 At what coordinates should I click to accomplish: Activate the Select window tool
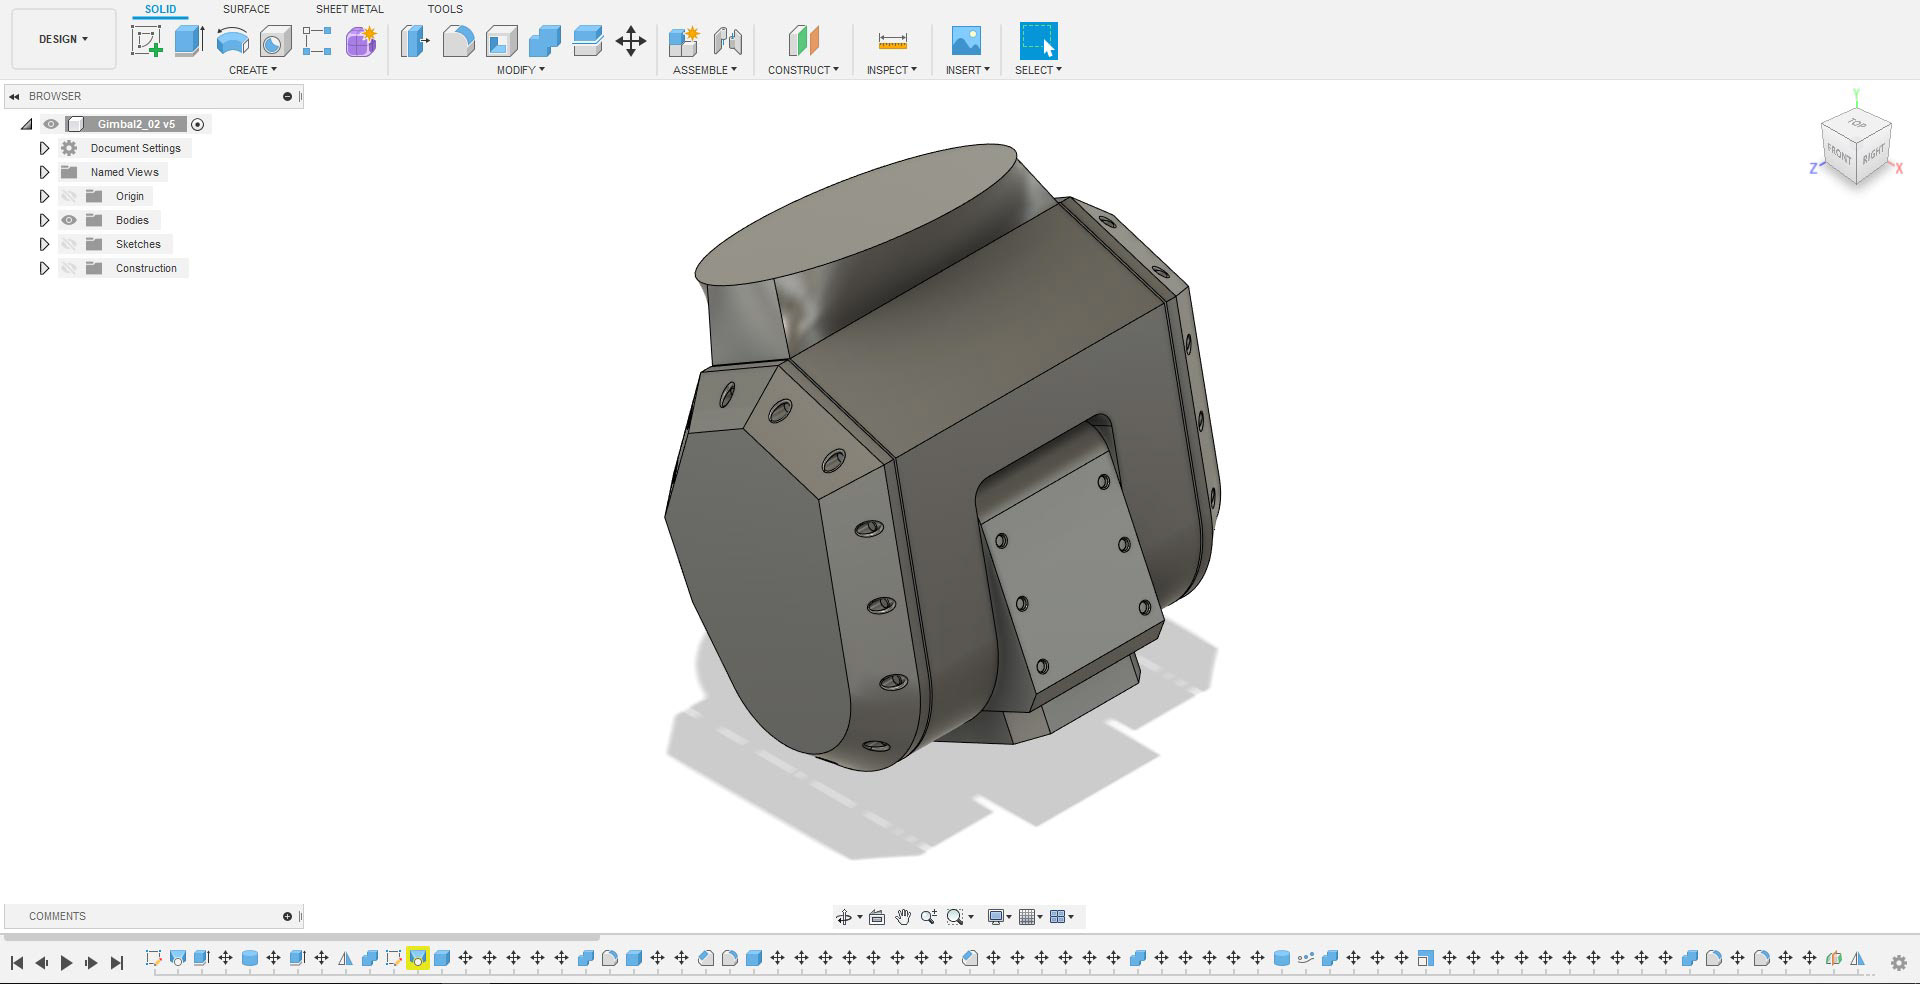1038,41
